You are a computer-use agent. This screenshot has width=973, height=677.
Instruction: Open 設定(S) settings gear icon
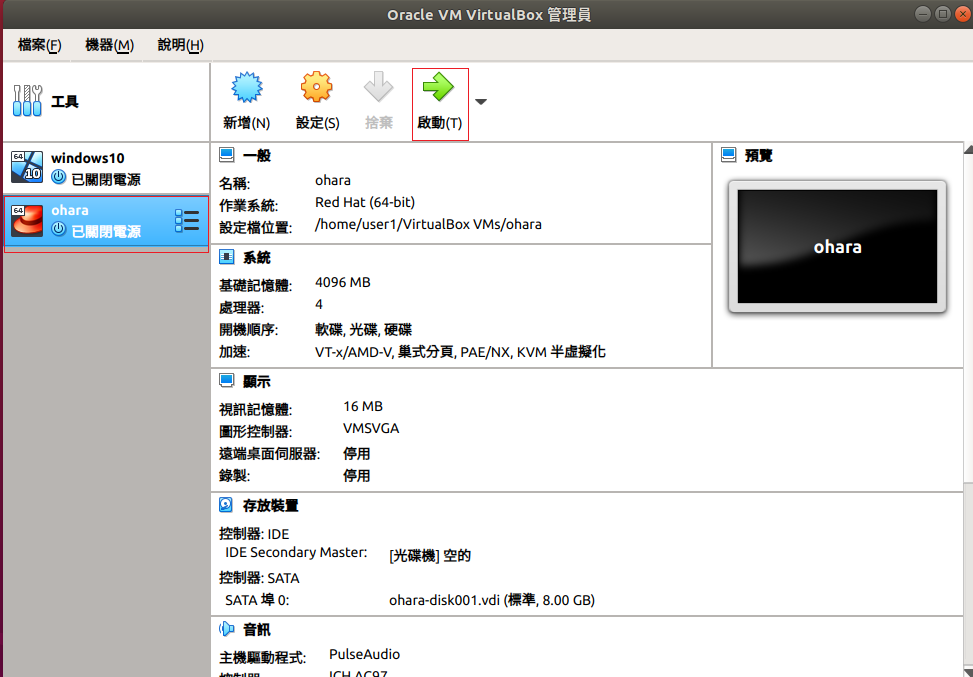point(316,87)
